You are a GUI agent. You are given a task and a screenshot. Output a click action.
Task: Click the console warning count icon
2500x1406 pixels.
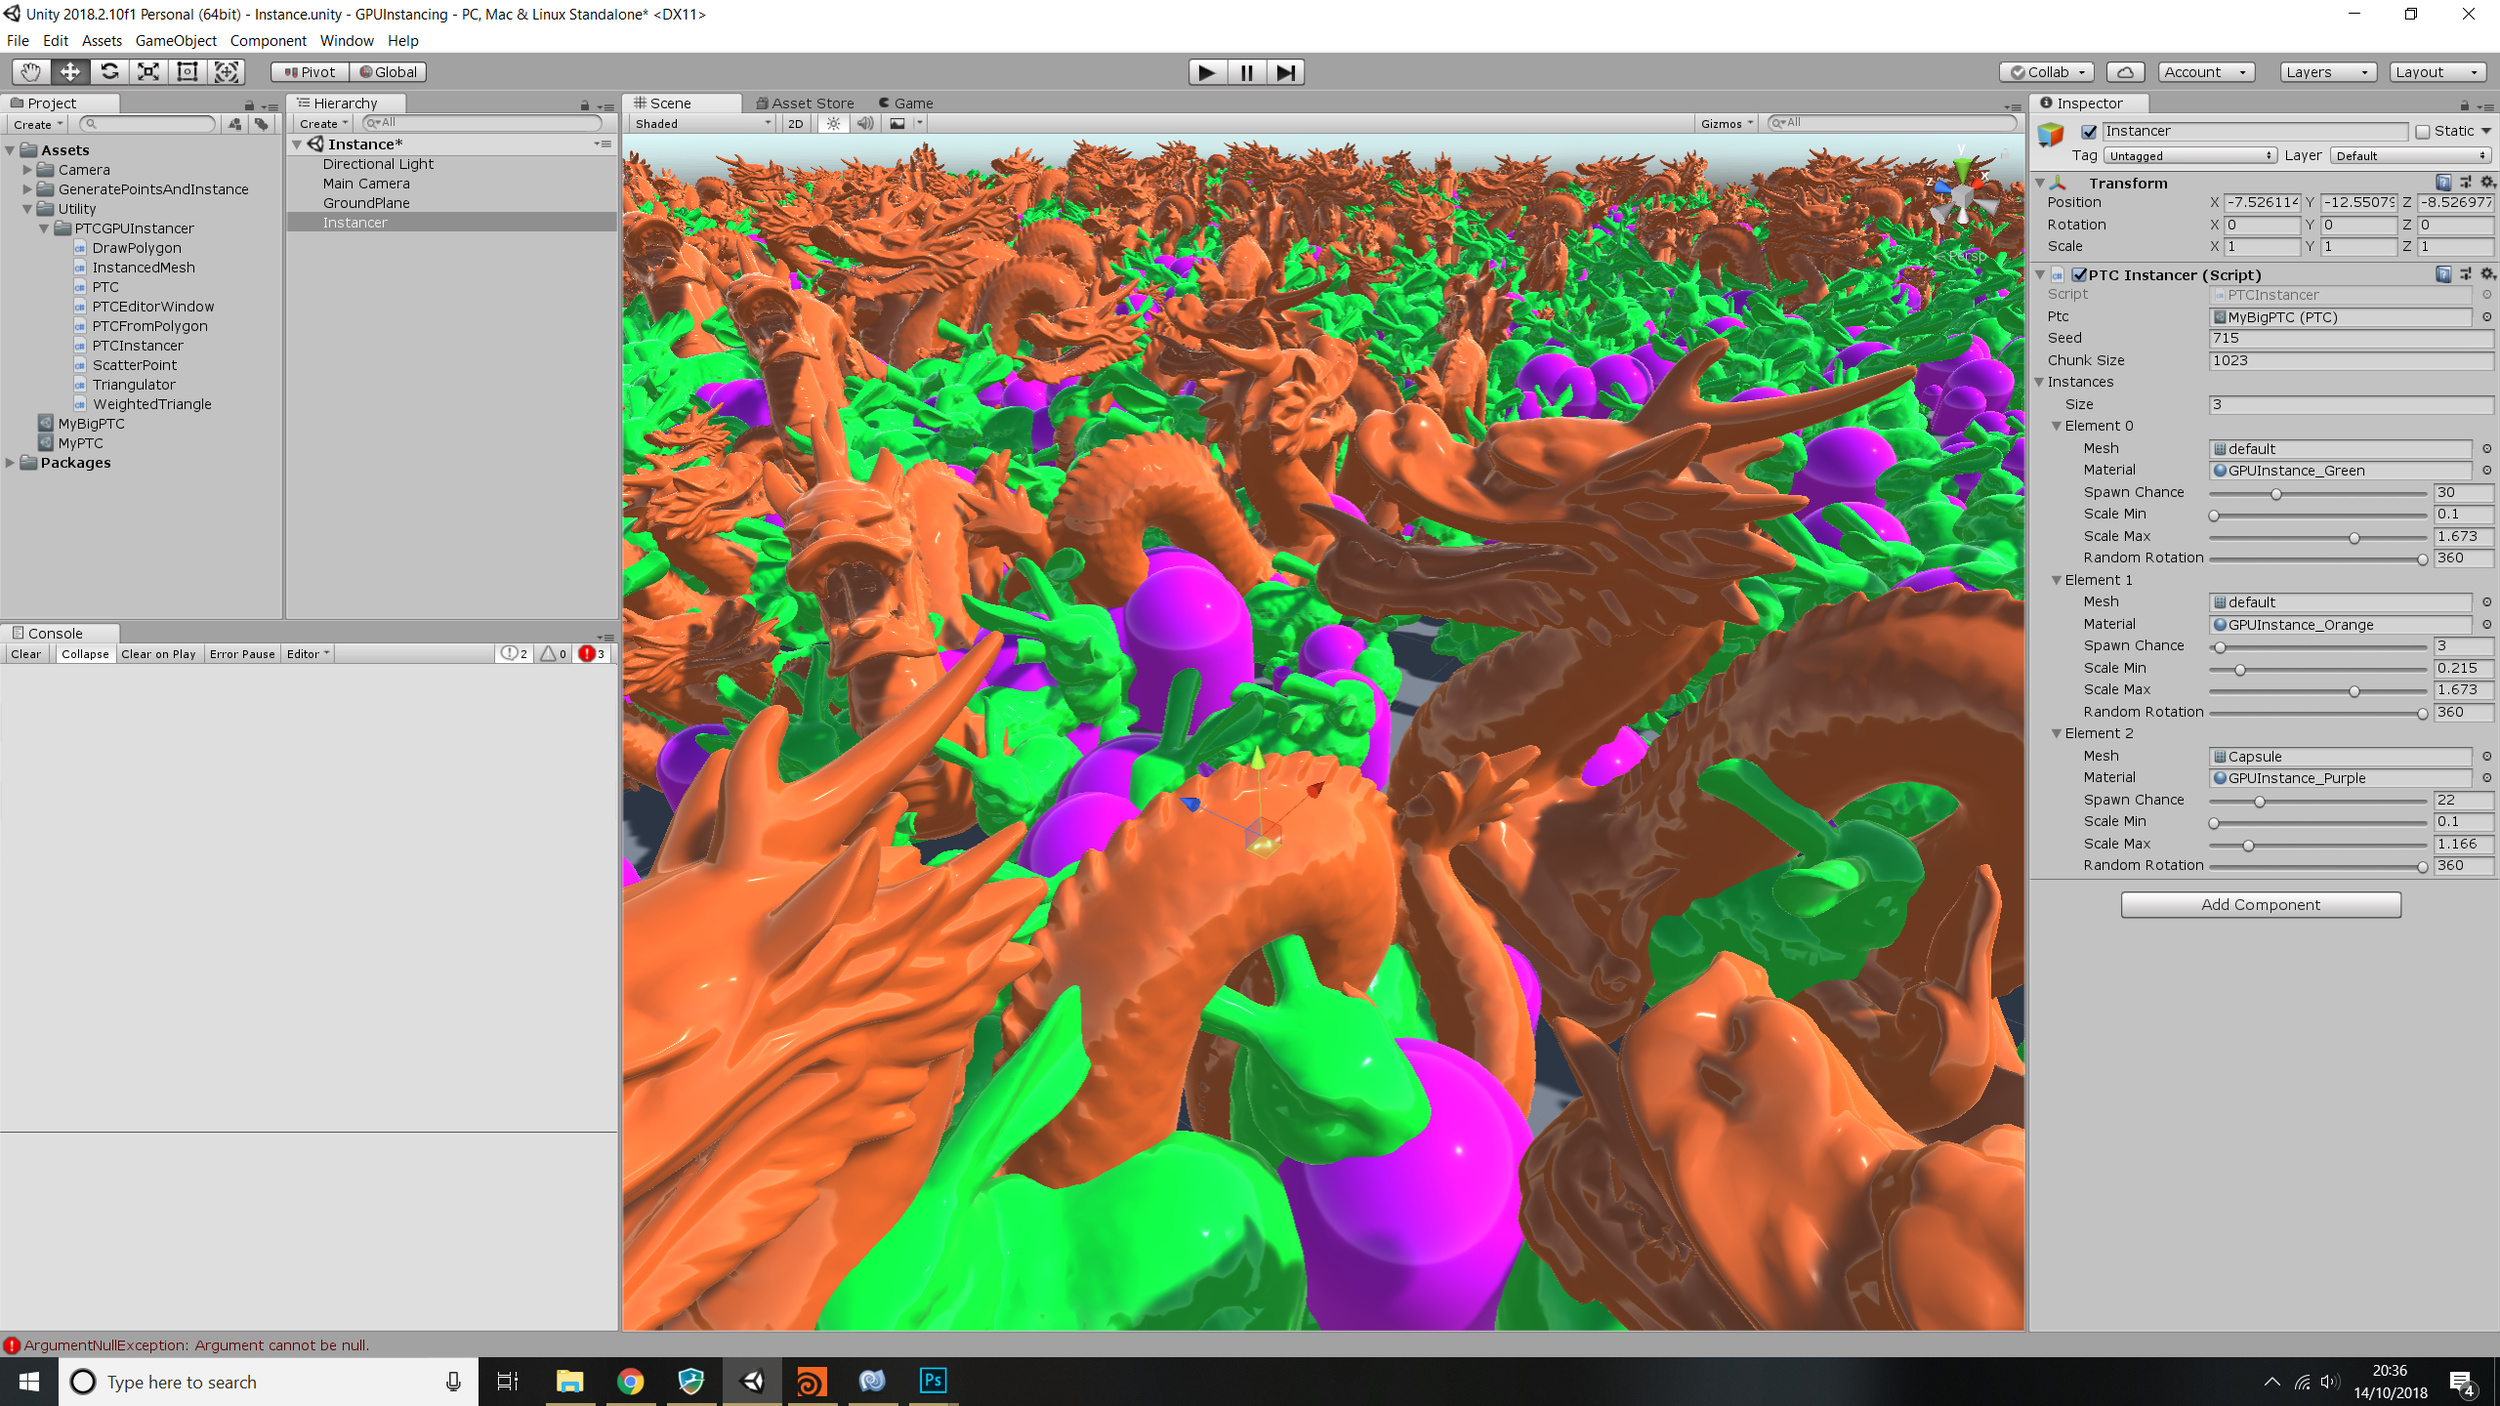554,654
